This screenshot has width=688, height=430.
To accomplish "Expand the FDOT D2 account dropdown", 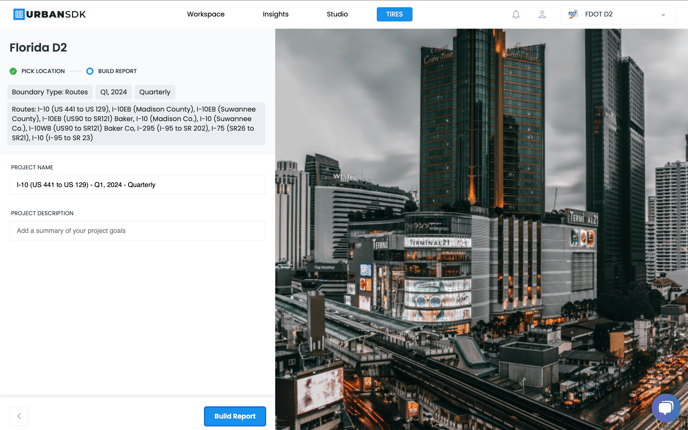I will [x=662, y=15].
